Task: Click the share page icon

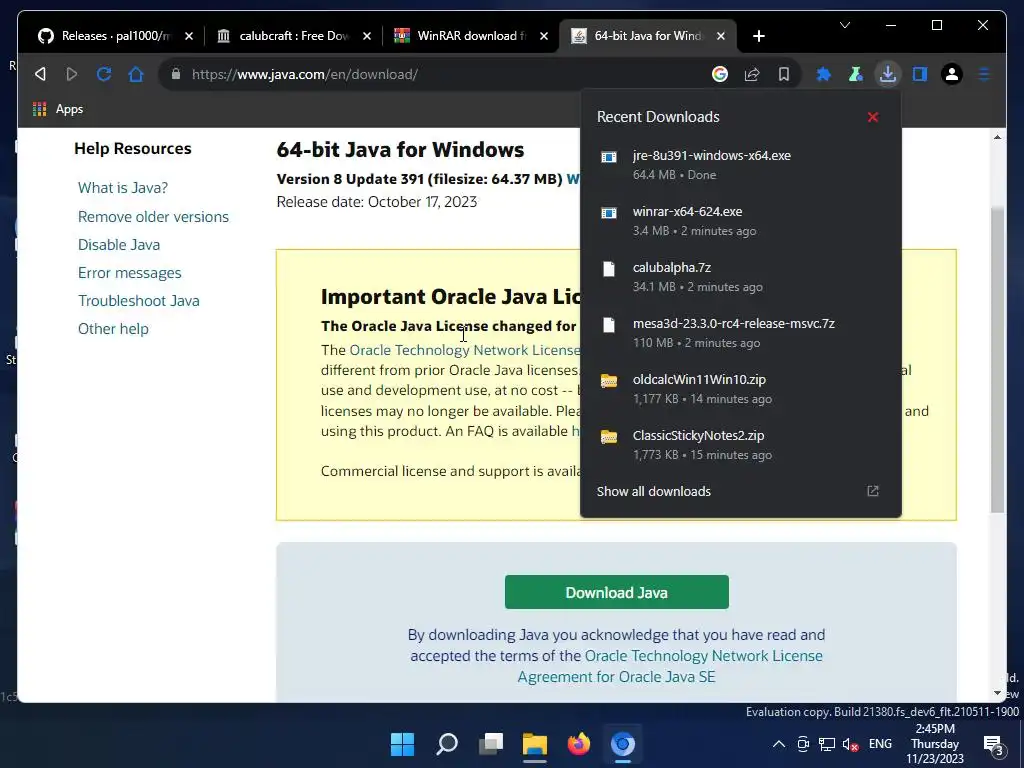Action: click(752, 74)
